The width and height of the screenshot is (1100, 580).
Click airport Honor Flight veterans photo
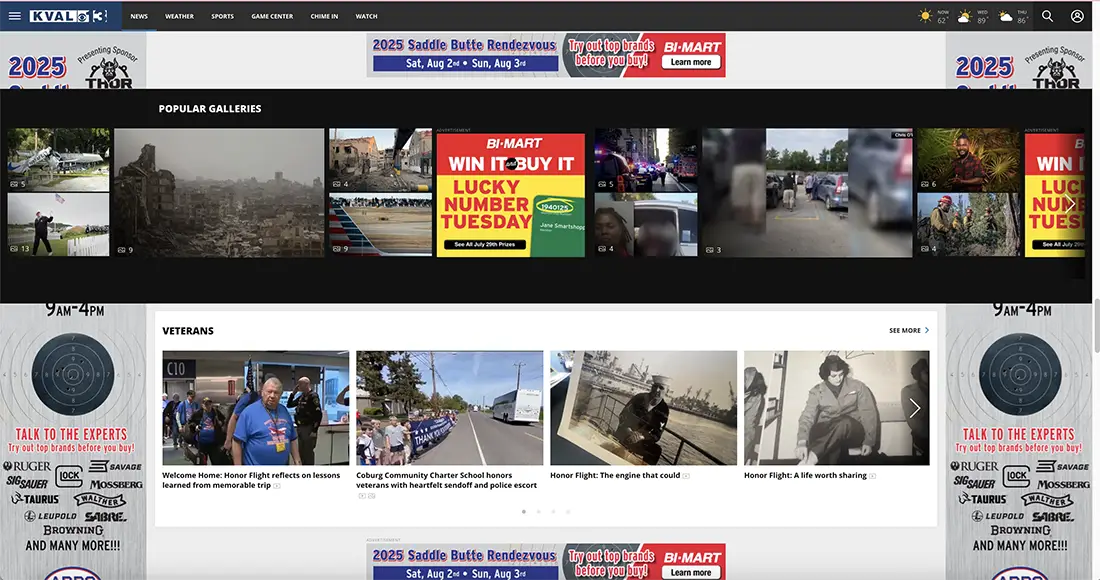(x=255, y=408)
